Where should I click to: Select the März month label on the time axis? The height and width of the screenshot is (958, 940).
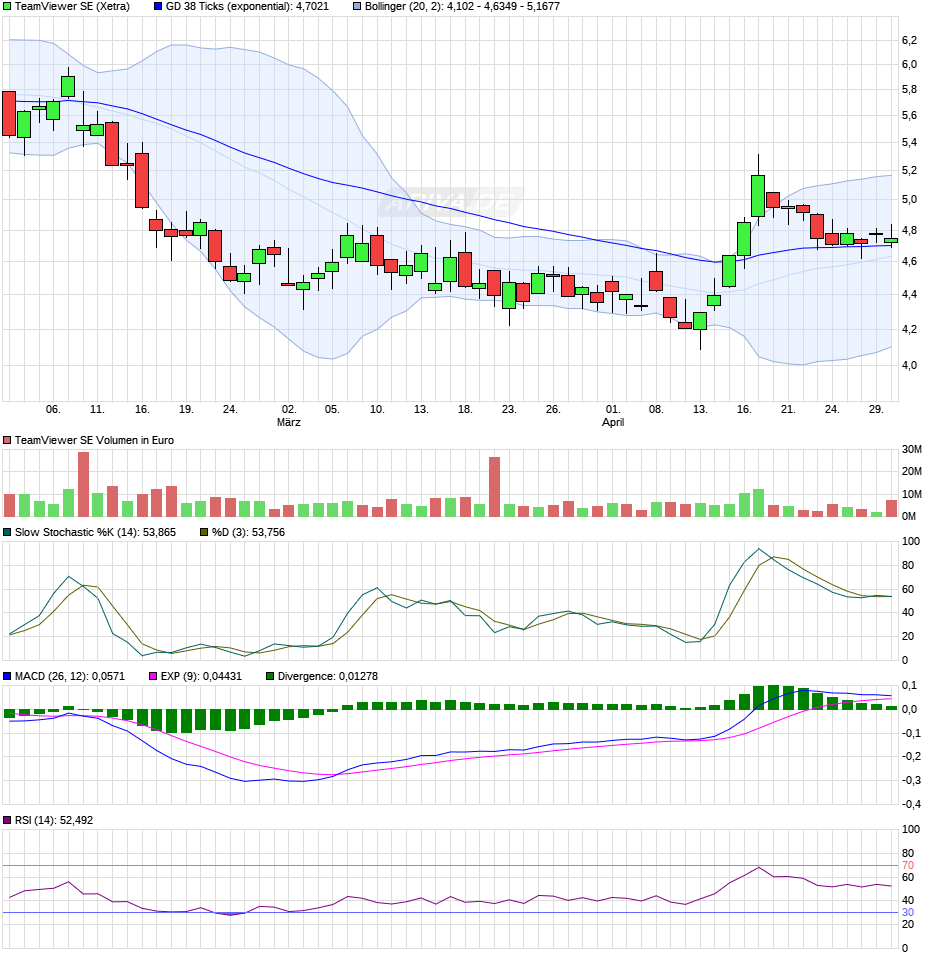point(289,423)
